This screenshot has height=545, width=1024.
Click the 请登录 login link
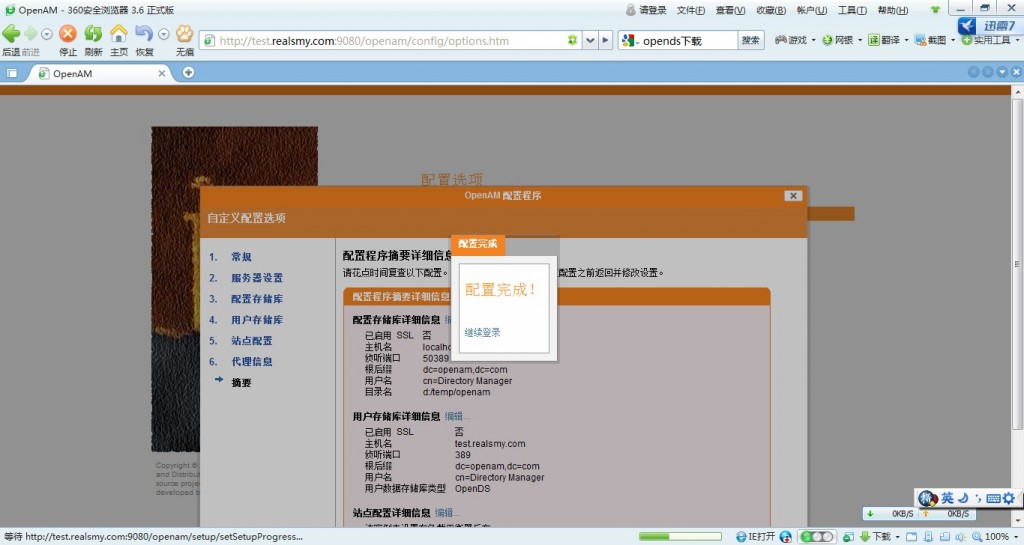click(x=652, y=10)
